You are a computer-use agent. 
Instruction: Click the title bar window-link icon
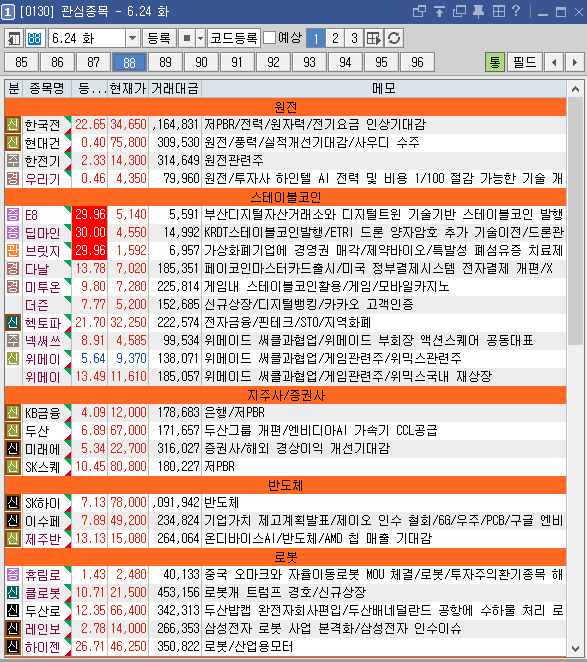click(x=419, y=11)
